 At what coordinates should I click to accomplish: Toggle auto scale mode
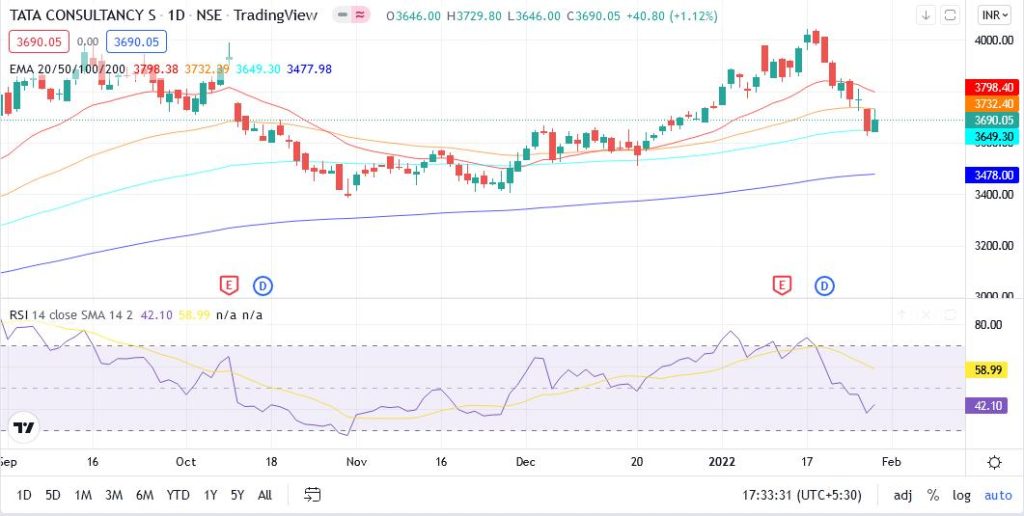[x=997, y=495]
